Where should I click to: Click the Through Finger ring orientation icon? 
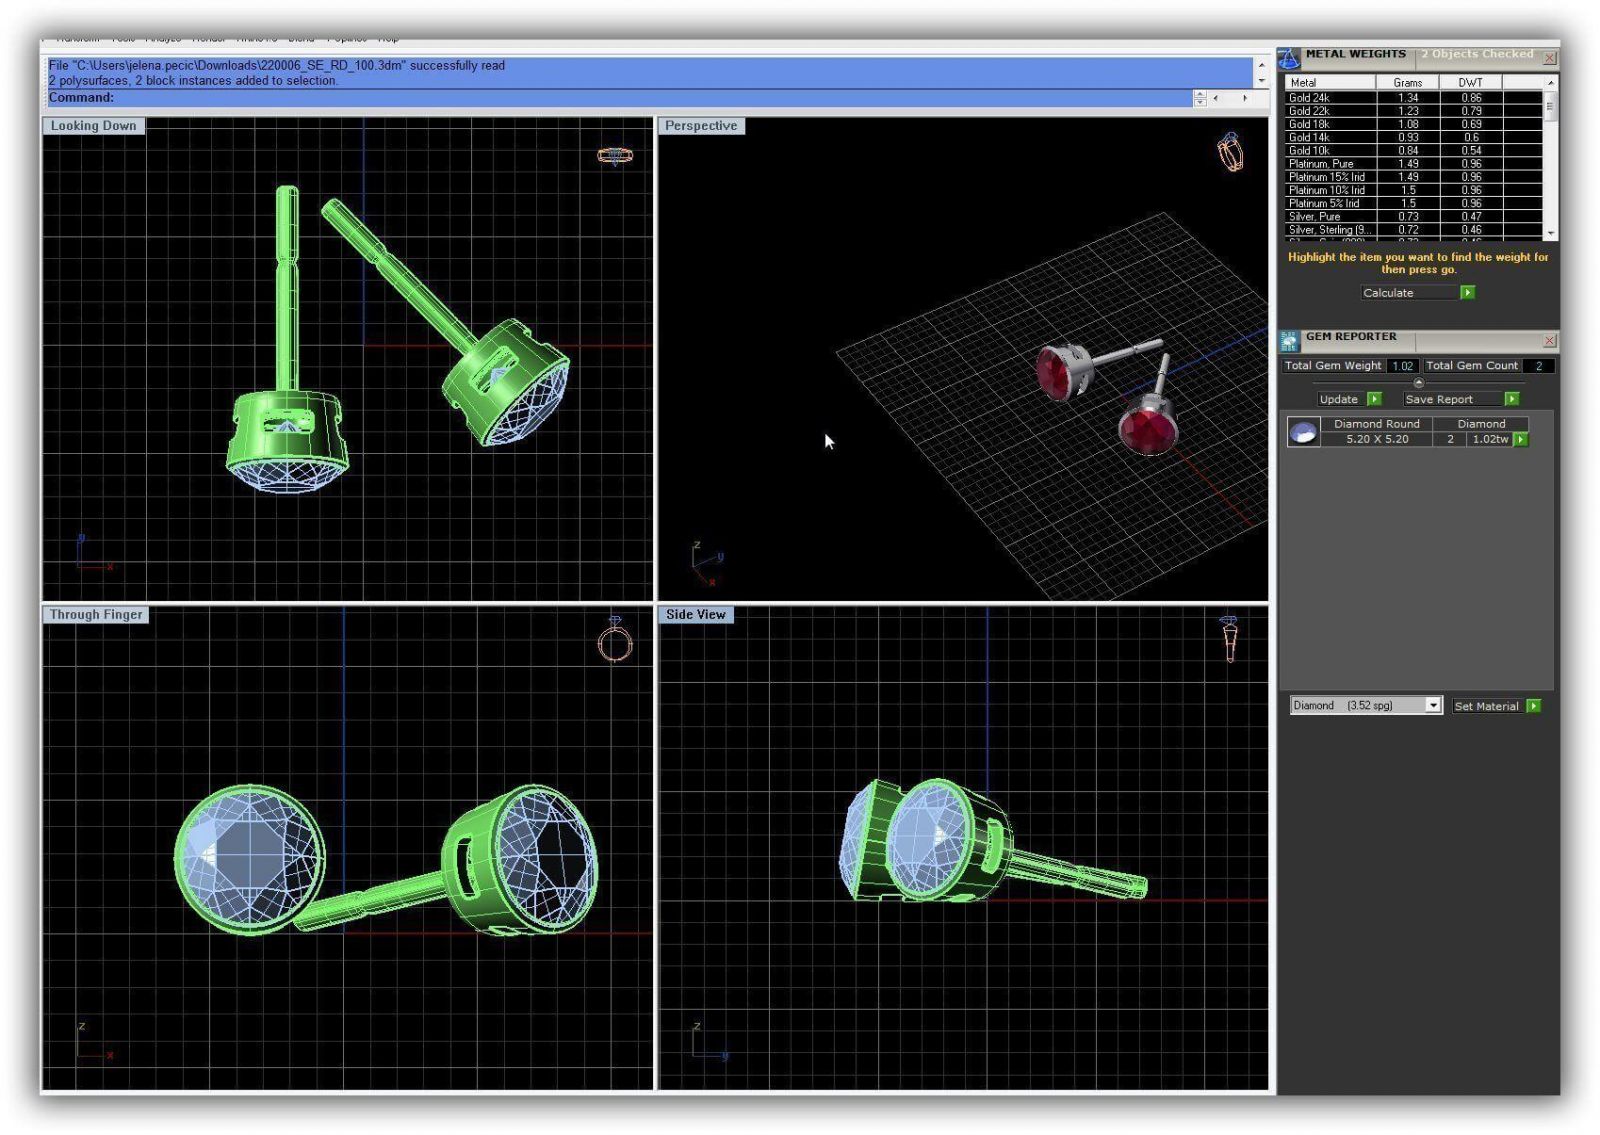[x=614, y=640]
